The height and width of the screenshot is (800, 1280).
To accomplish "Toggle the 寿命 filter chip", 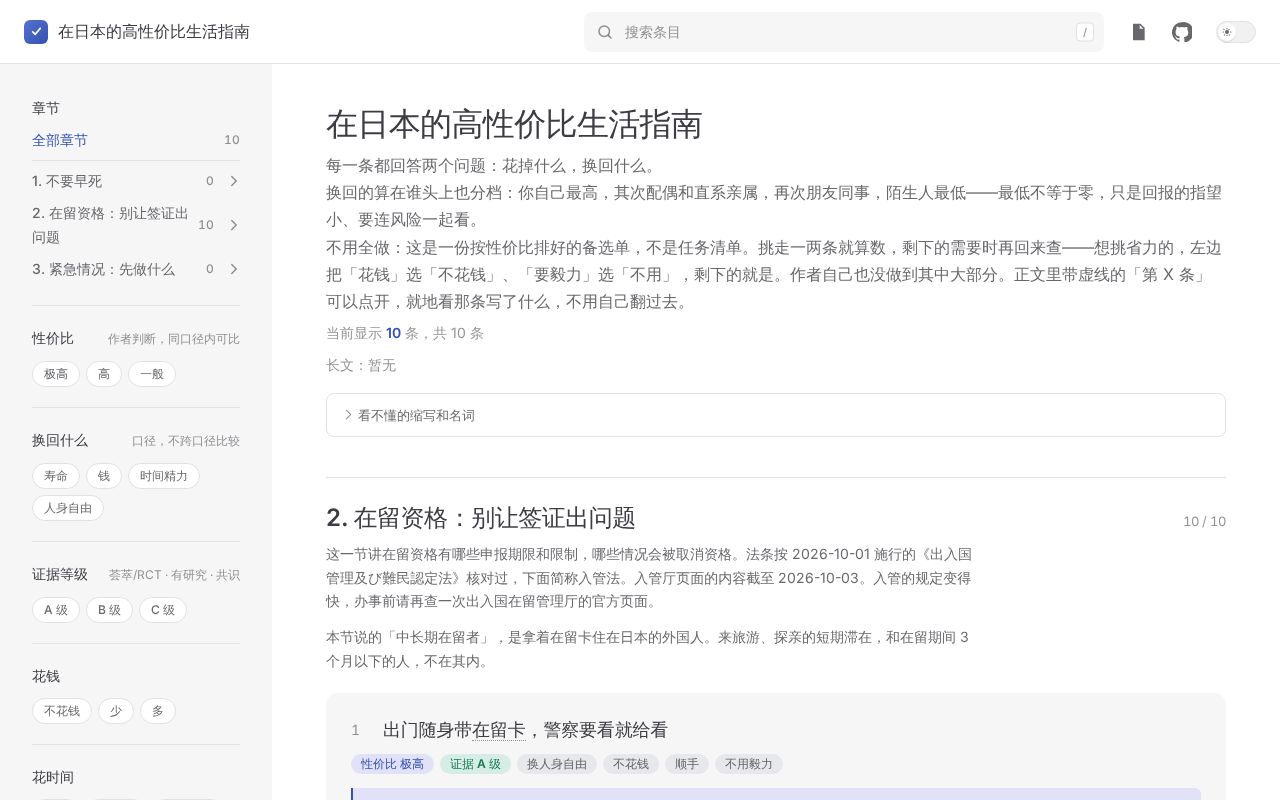I will point(56,476).
